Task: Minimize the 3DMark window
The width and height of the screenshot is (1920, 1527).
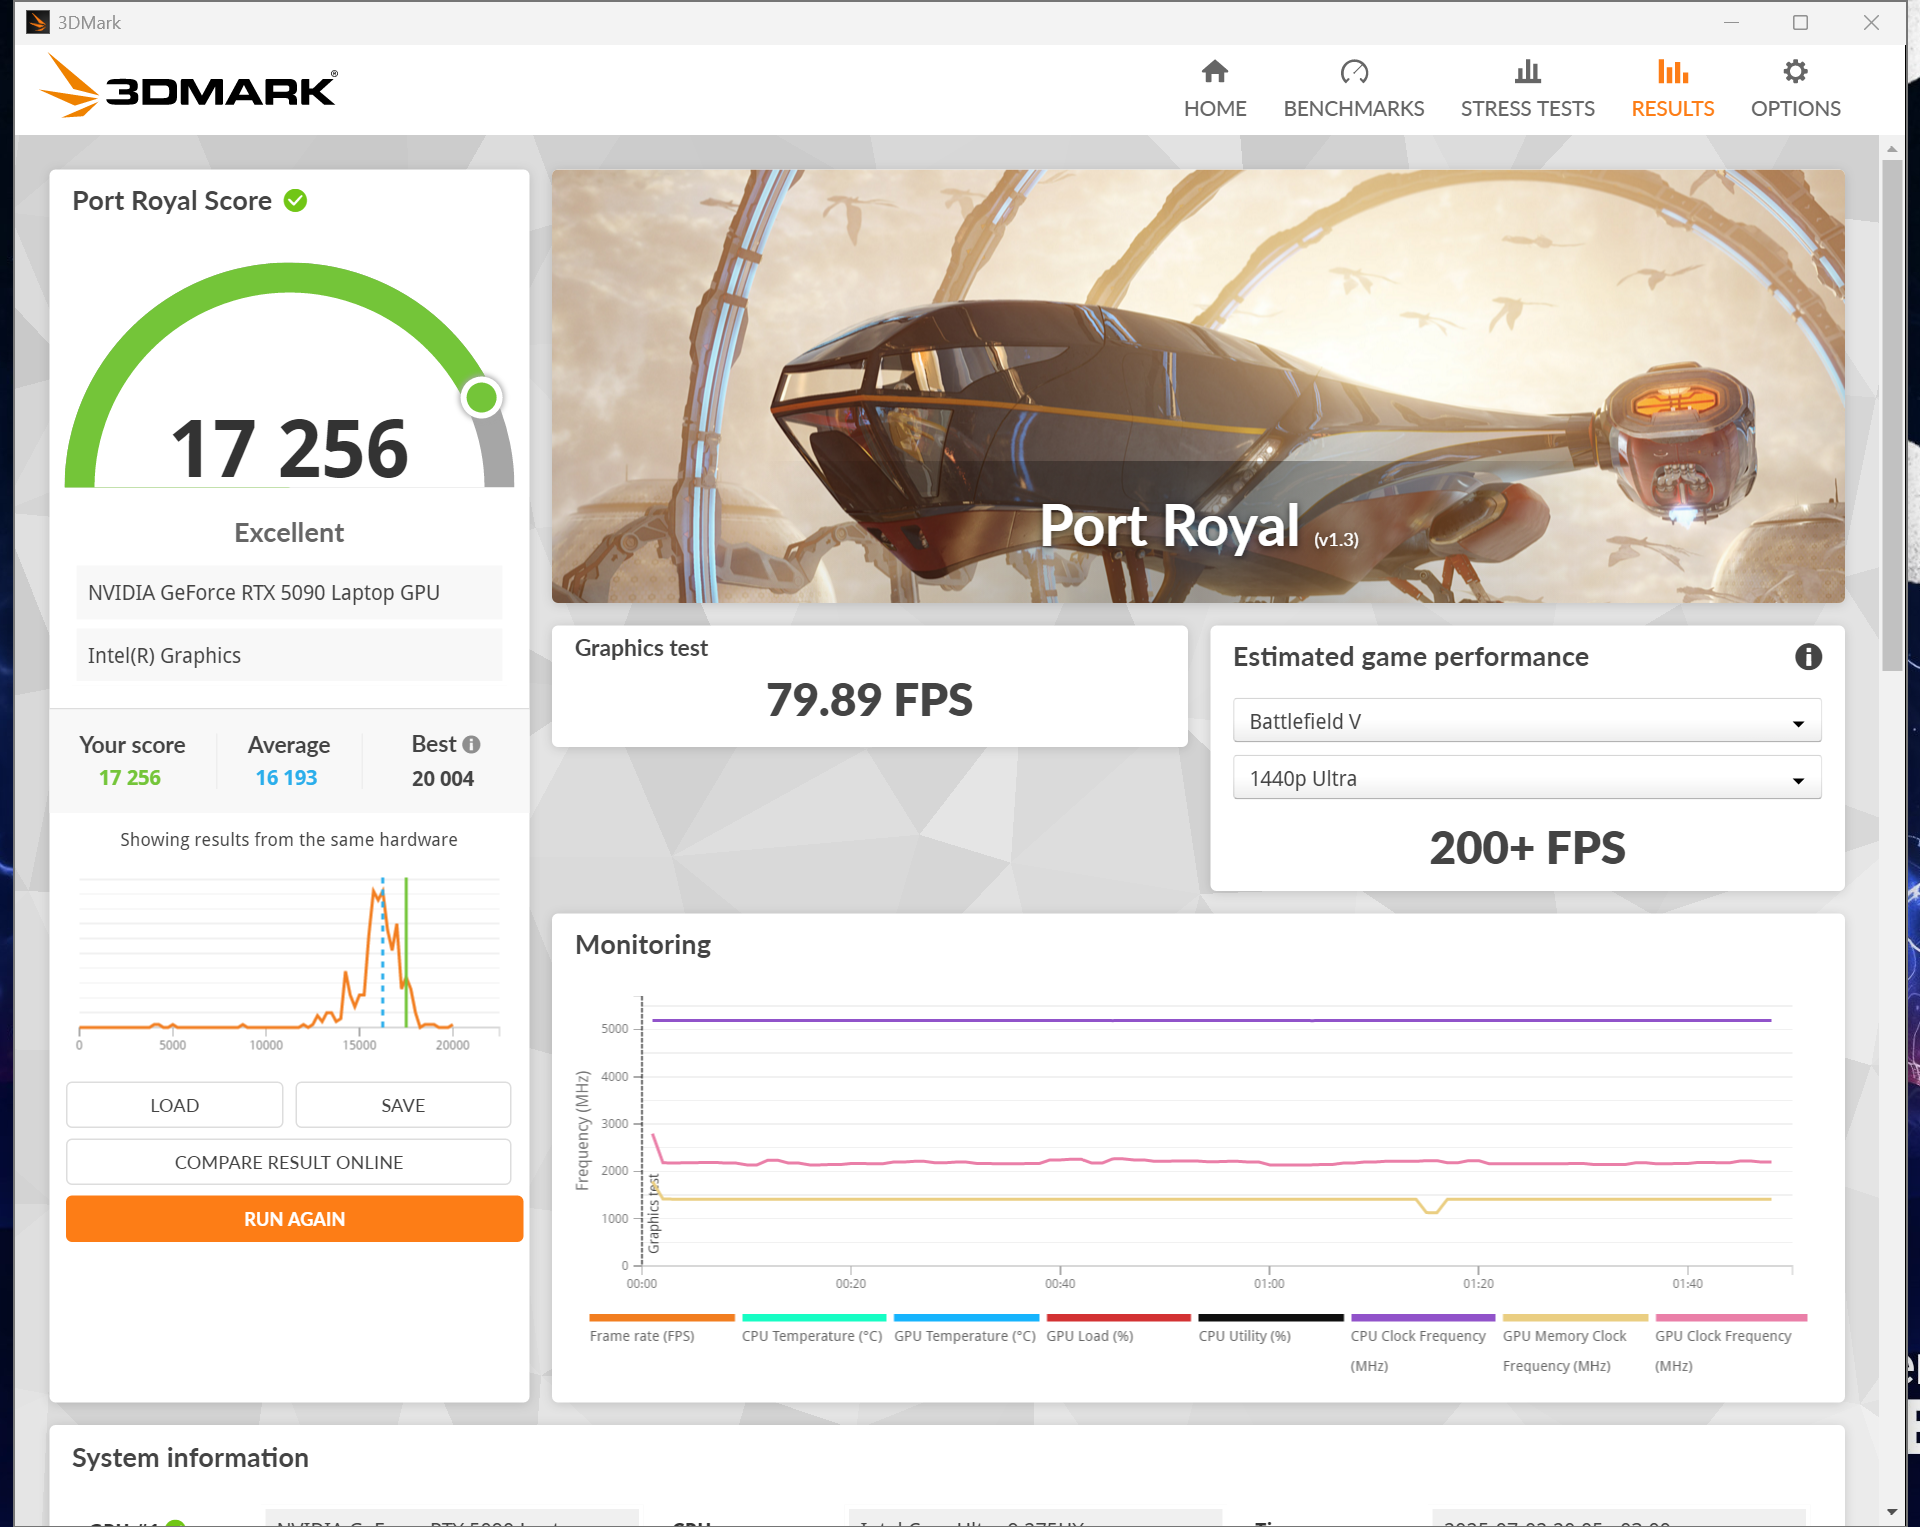Action: 1731,22
